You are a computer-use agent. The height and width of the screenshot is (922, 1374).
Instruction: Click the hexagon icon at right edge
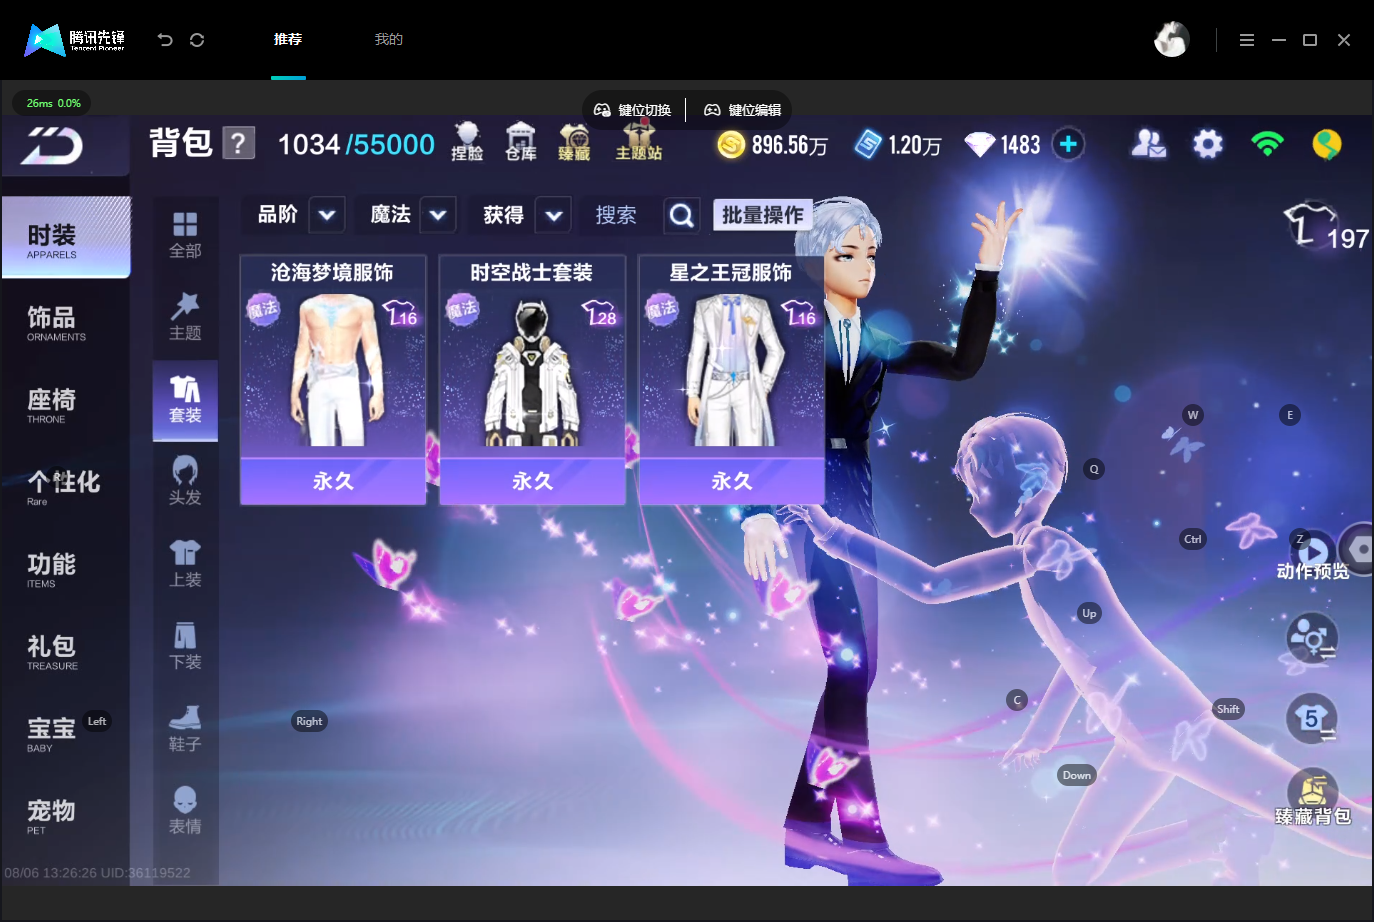click(1358, 550)
